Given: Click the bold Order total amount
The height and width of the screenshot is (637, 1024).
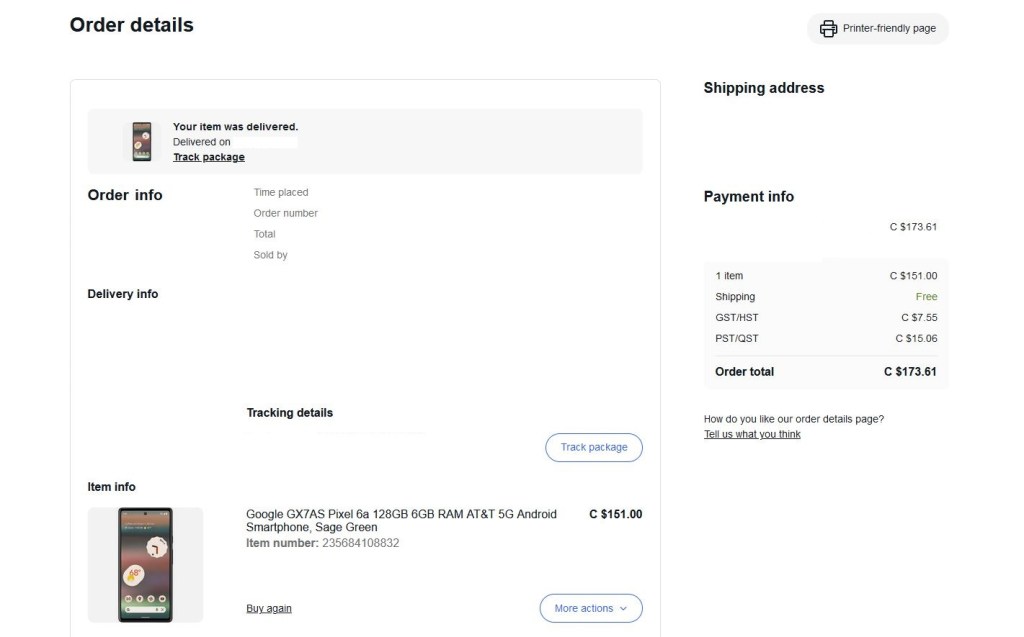Looking at the screenshot, I should tap(909, 372).
